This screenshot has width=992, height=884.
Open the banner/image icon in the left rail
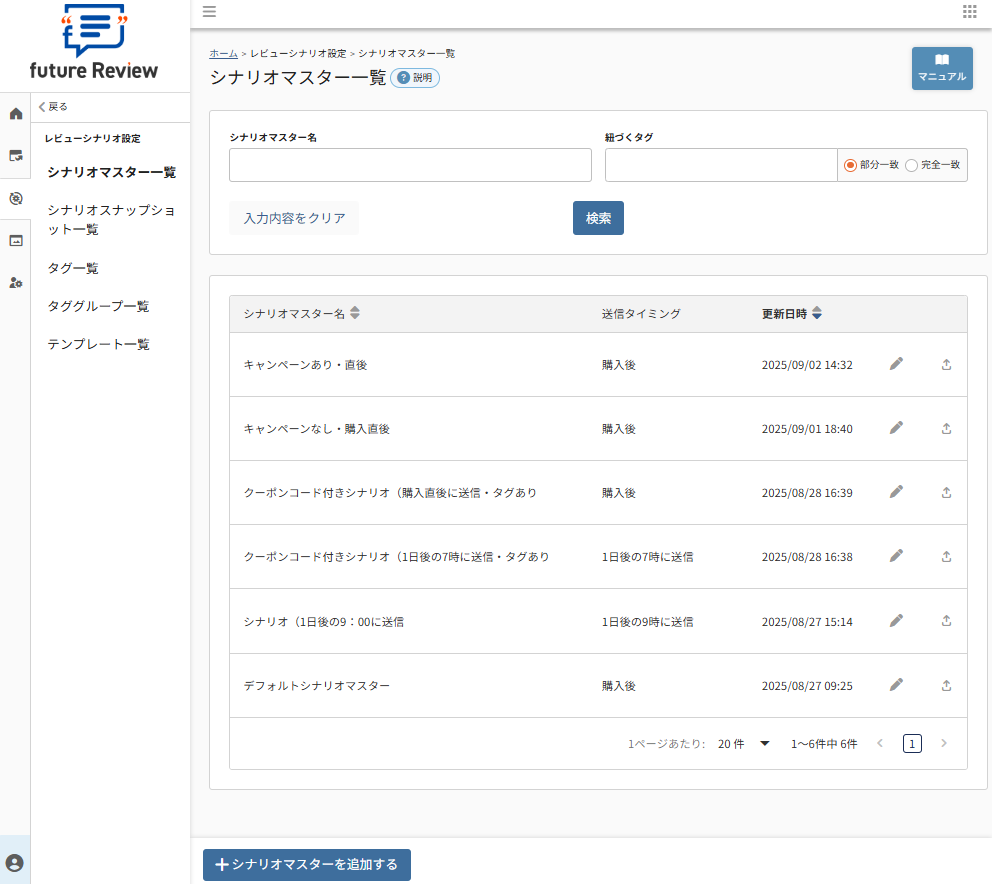point(14,240)
